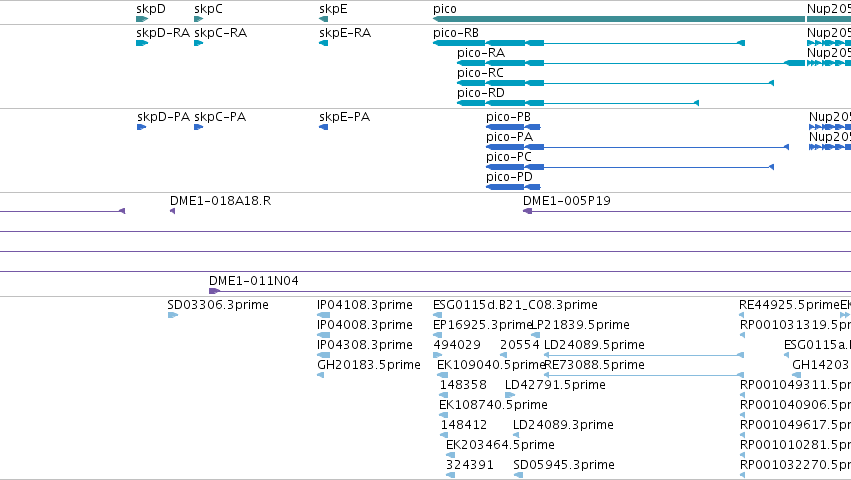Click the RP001040906 EST label

(795, 405)
